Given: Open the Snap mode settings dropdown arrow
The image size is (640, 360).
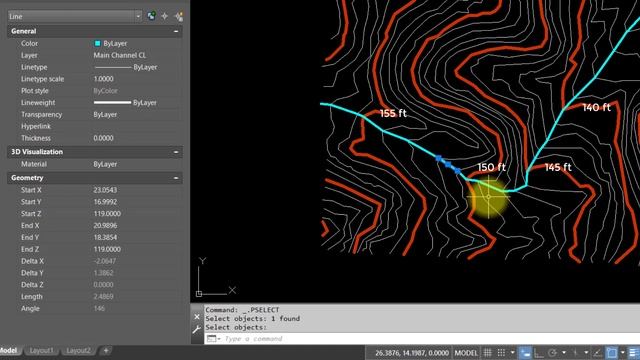Looking at the screenshot, I should pos(513,352).
